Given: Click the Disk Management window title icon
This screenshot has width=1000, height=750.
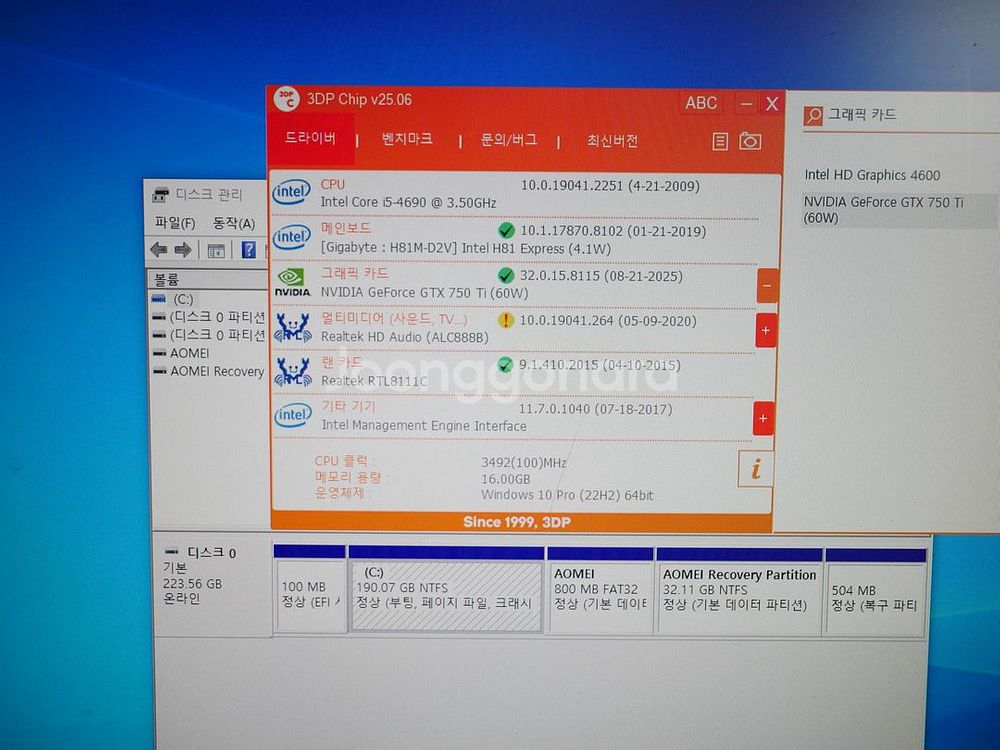Looking at the screenshot, I should (x=161, y=195).
